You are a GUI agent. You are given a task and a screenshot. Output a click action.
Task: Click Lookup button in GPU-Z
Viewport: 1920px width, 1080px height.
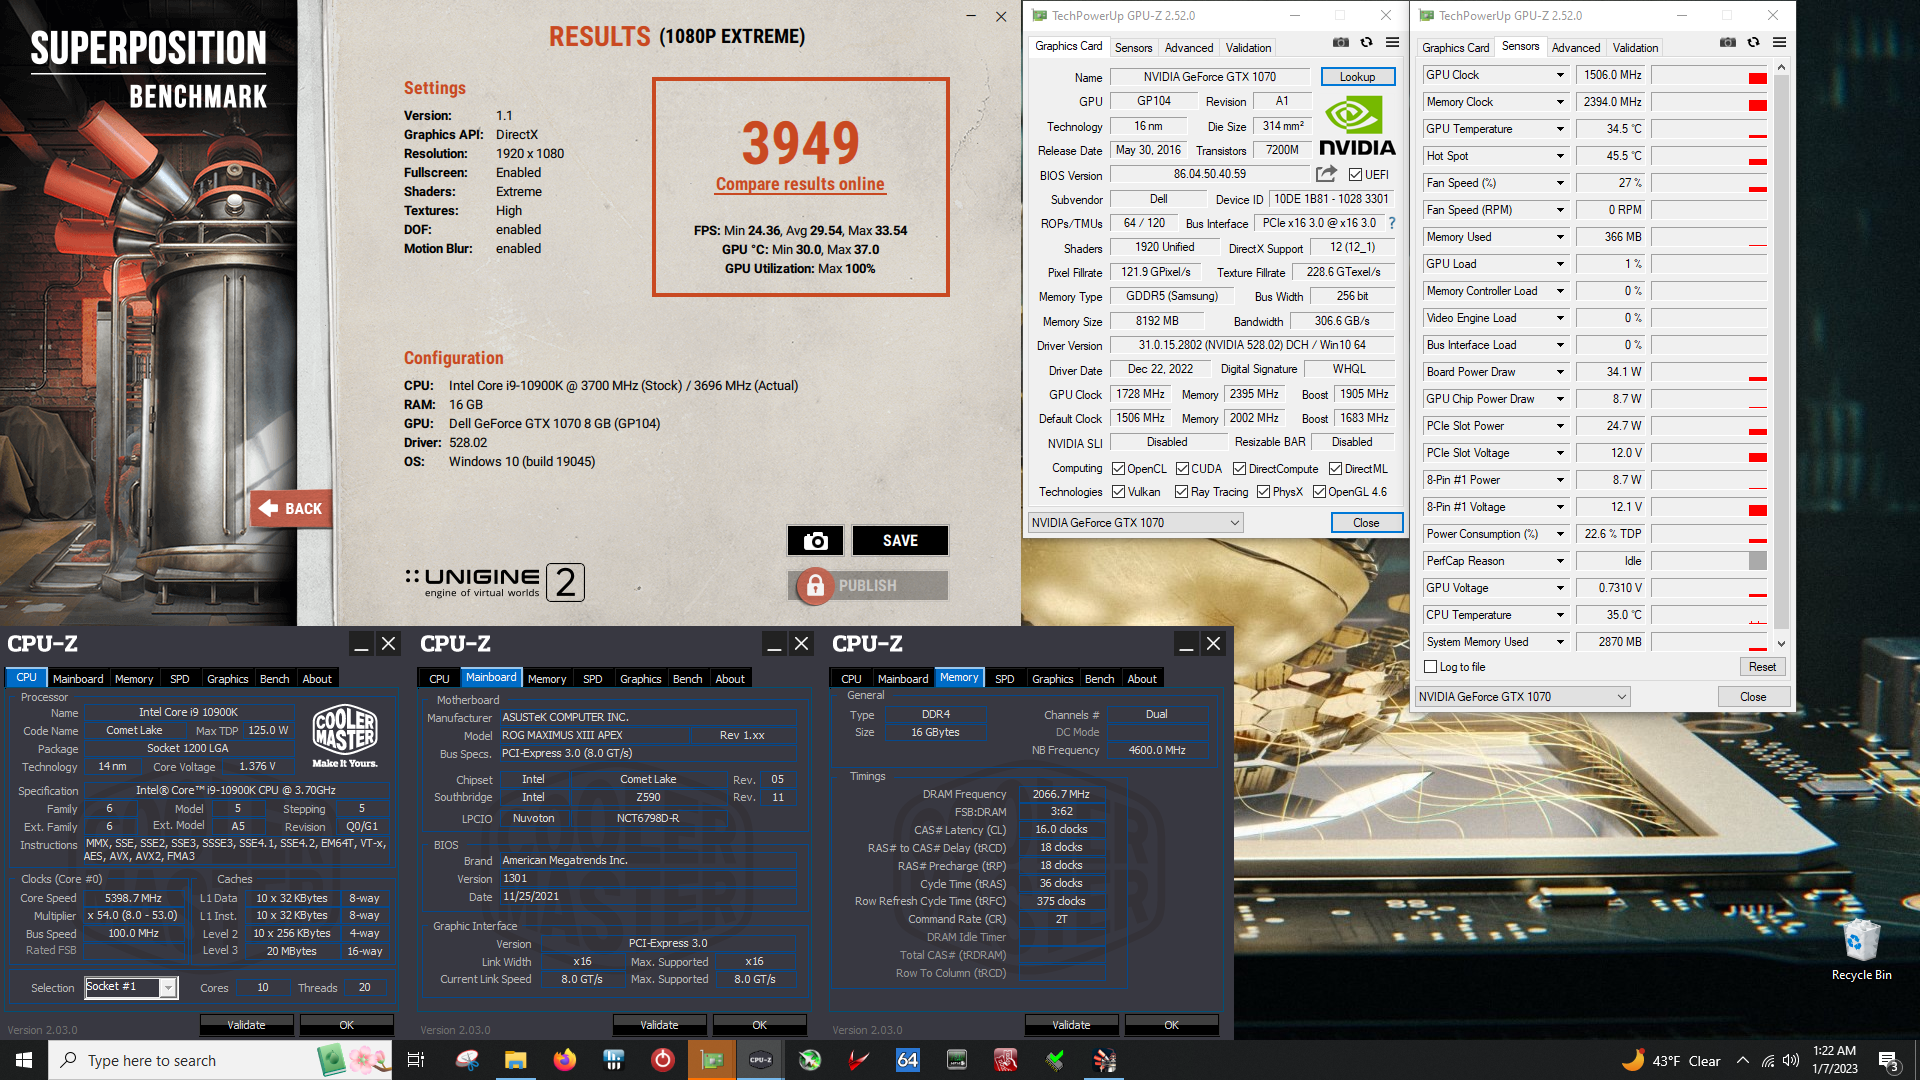tap(1357, 77)
